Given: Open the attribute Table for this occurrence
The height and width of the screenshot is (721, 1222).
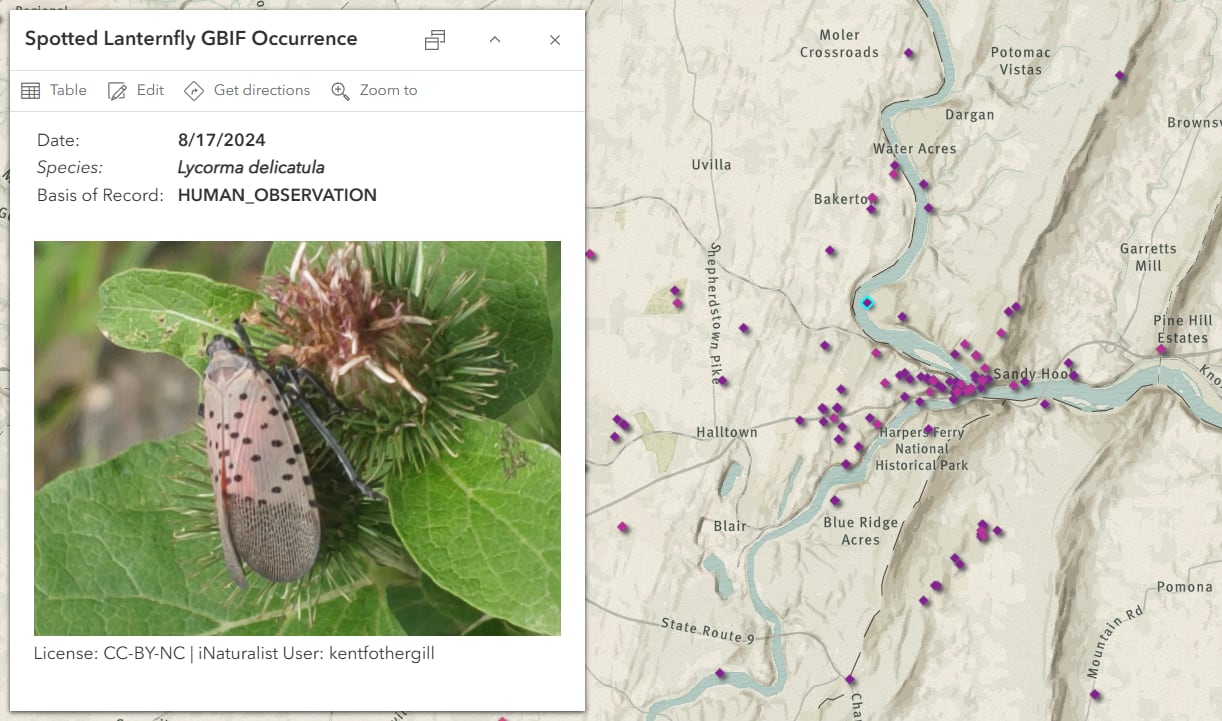Looking at the screenshot, I should point(53,90).
